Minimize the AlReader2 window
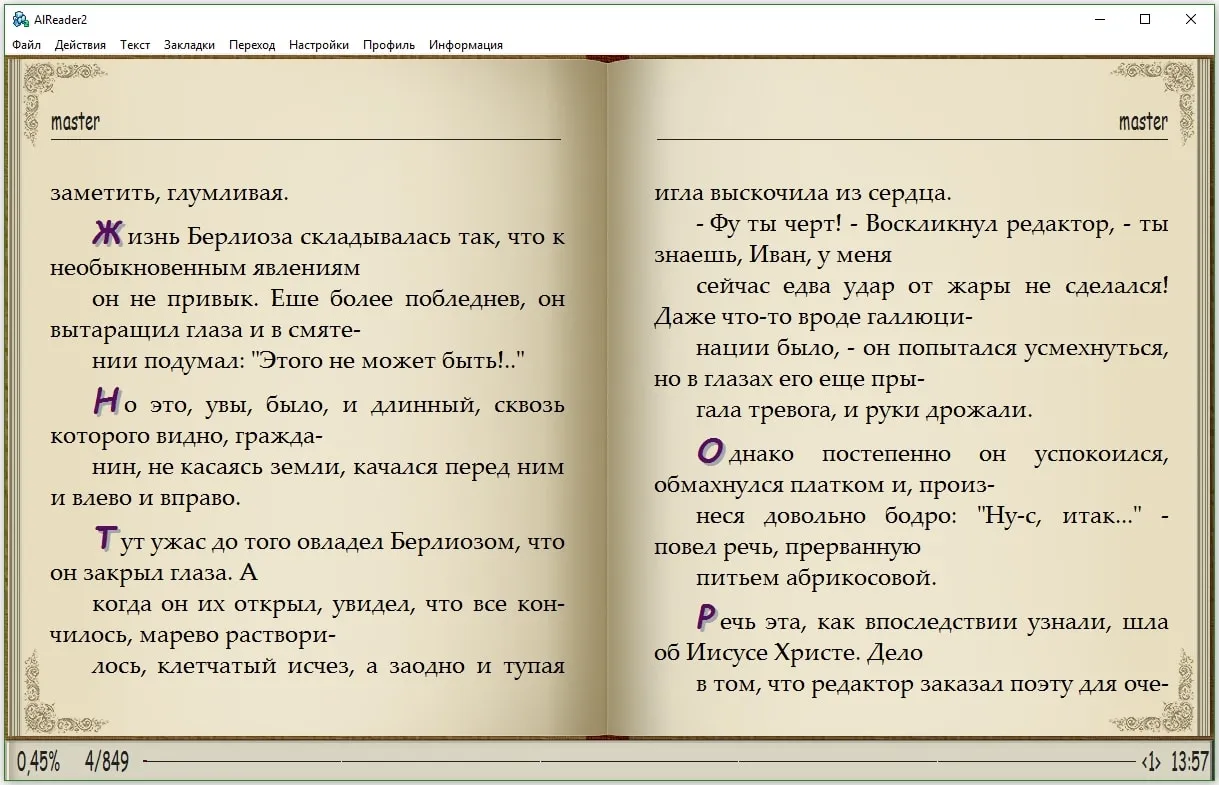Viewport: 1219px width, 785px height. (1099, 19)
